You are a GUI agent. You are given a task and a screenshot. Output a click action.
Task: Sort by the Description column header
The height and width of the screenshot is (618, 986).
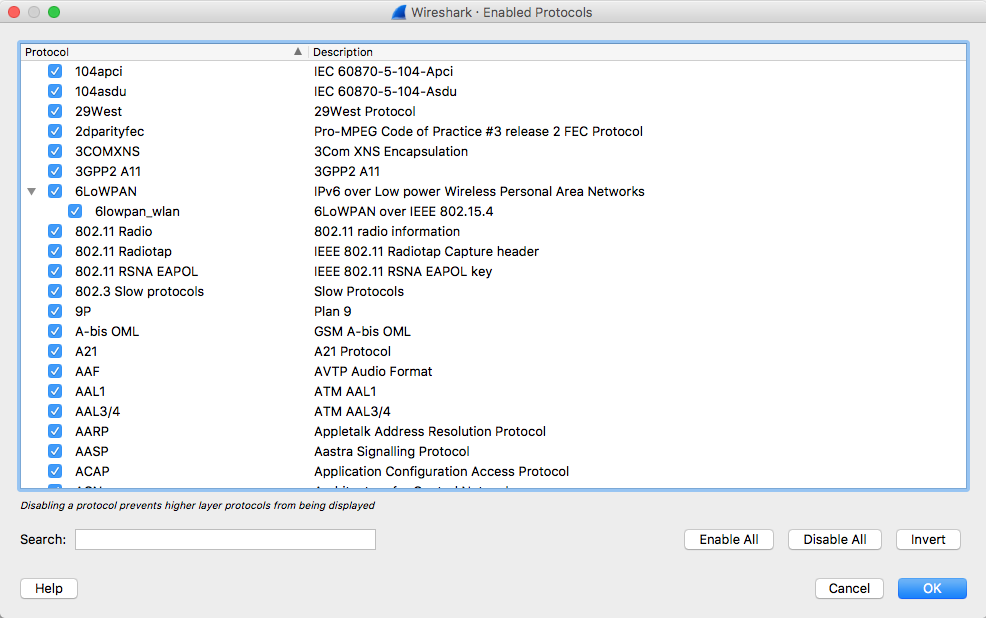click(x=636, y=52)
